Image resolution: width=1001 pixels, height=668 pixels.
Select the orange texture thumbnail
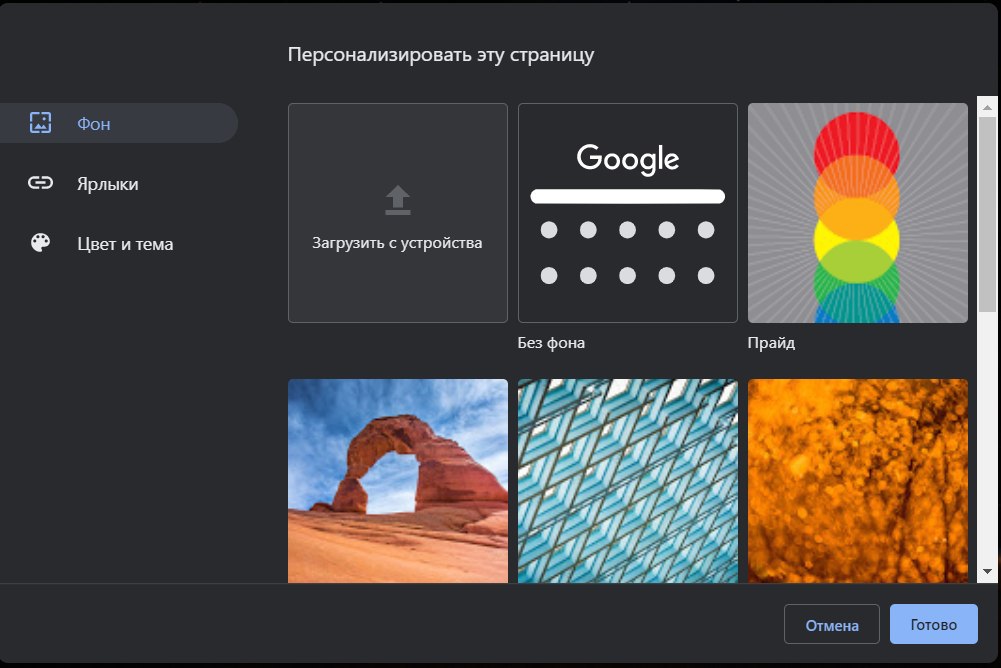click(x=857, y=481)
